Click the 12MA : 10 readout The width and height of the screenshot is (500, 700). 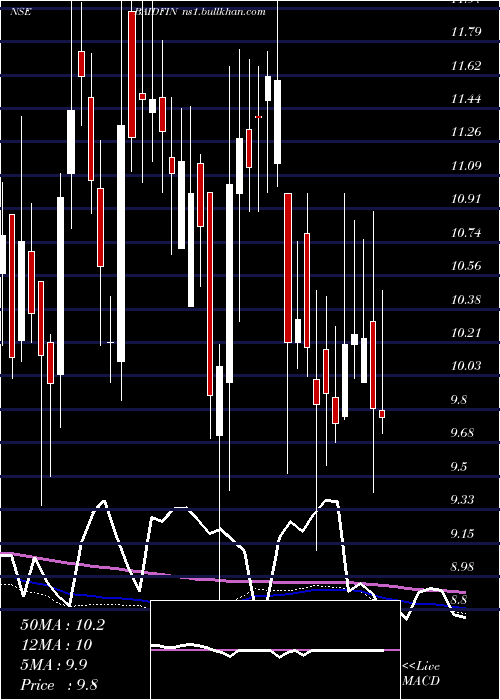56,645
